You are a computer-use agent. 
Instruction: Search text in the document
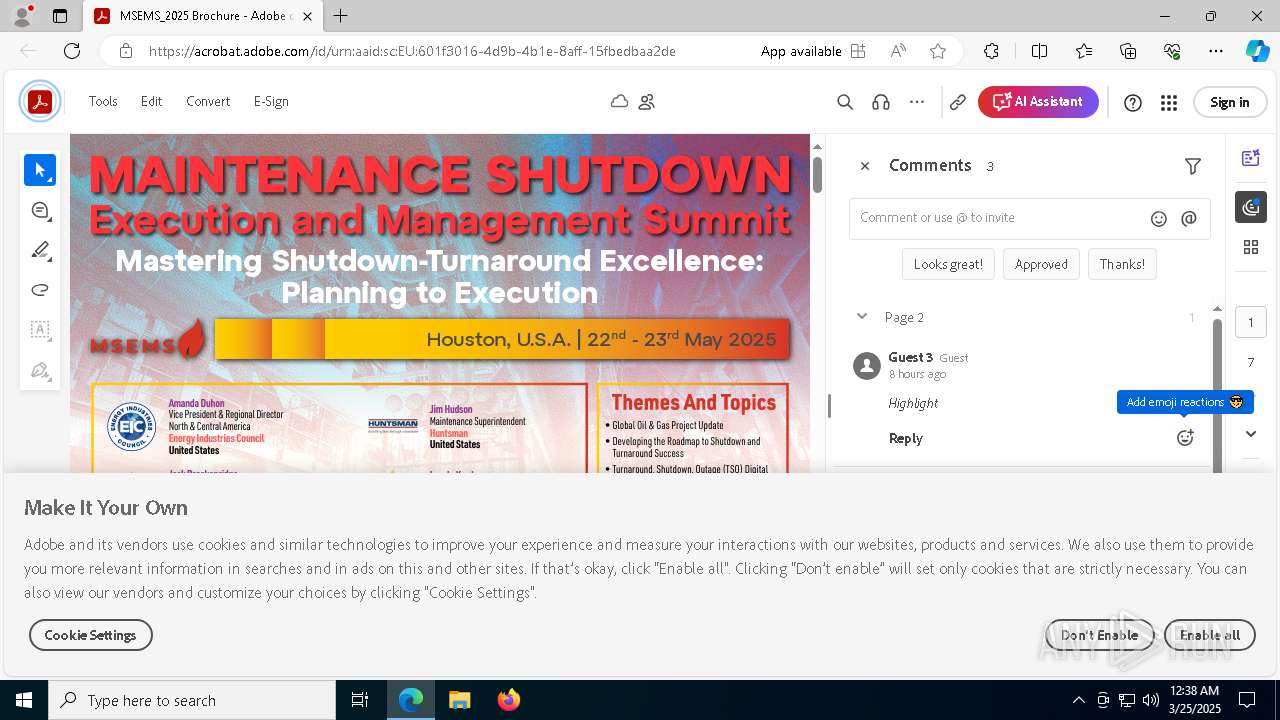[x=845, y=101]
